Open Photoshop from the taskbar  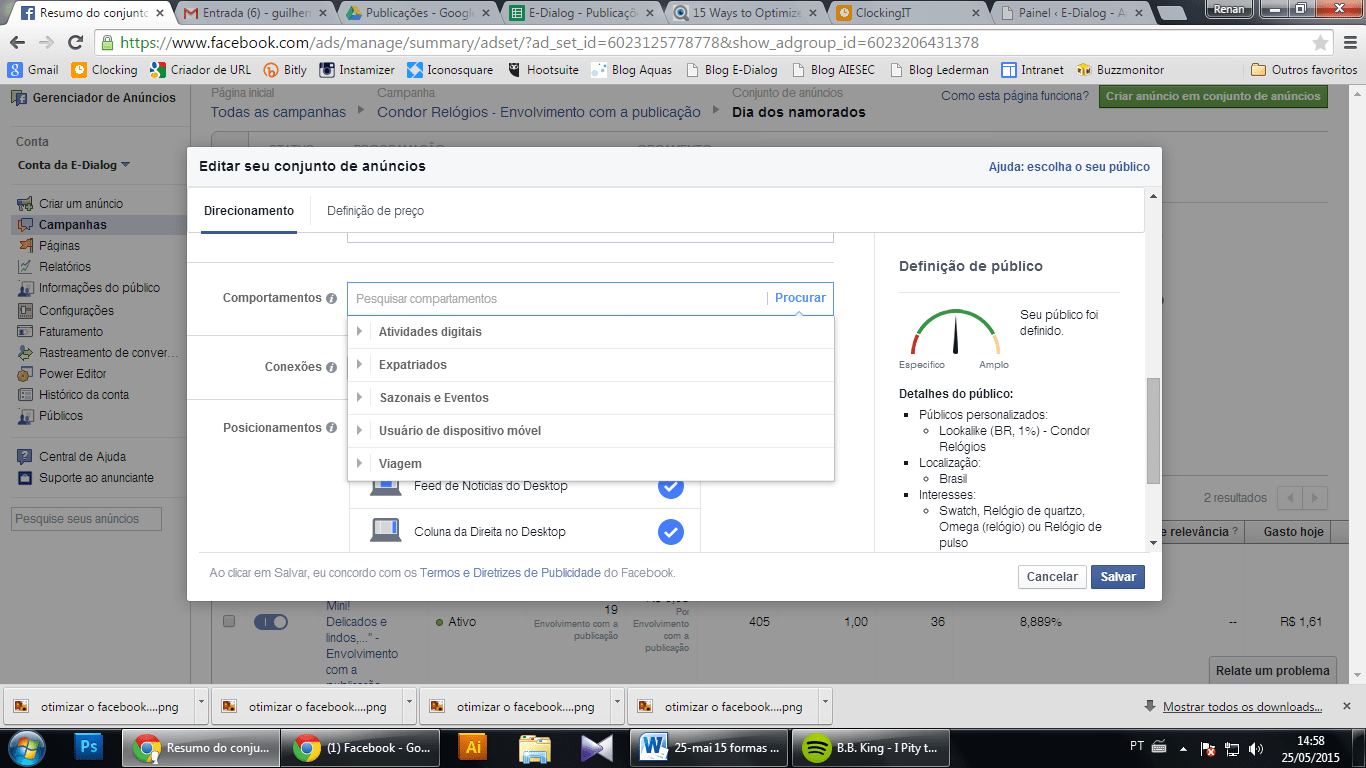pyautogui.click(x=89, y=747)
